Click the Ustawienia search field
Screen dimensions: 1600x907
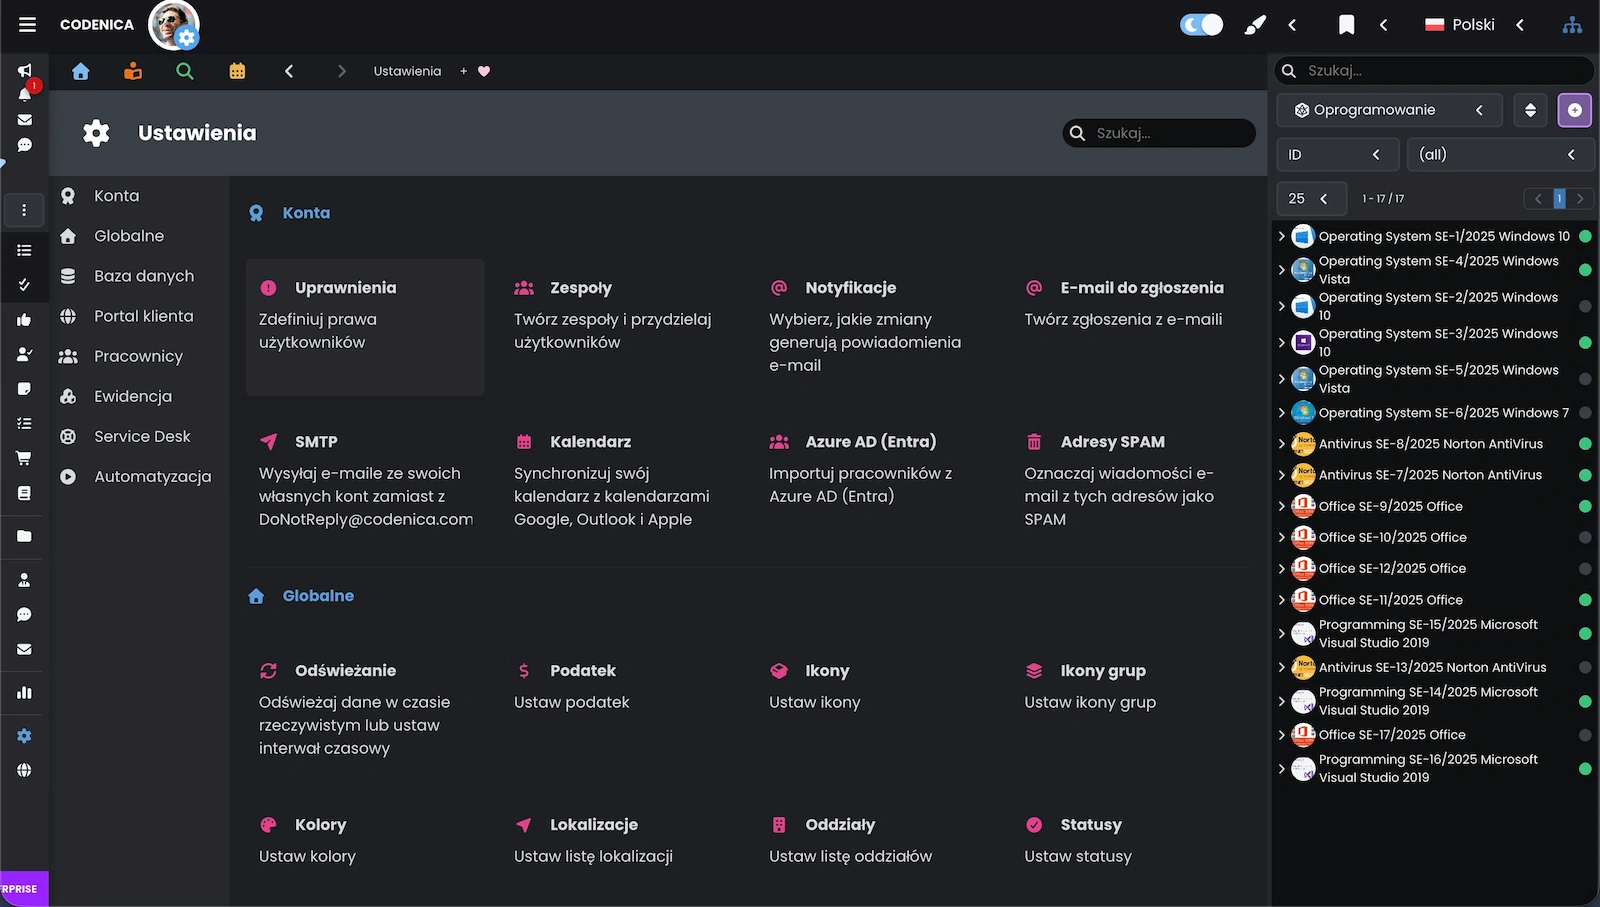click(x=1168, y=133)
